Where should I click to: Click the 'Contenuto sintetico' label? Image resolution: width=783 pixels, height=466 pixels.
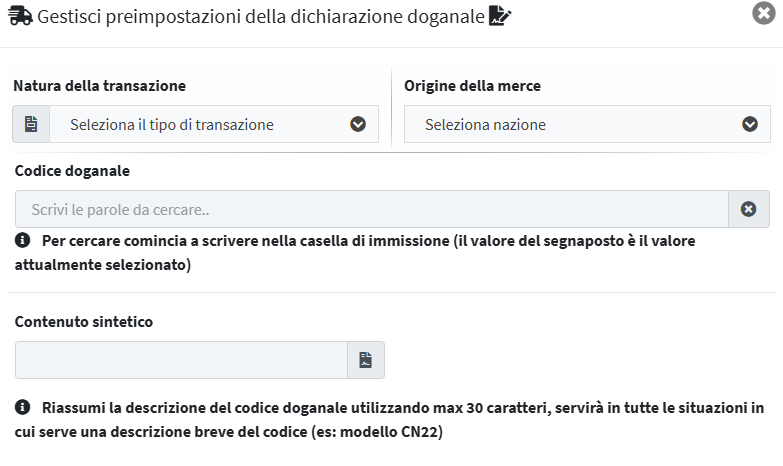coord(84,322)
